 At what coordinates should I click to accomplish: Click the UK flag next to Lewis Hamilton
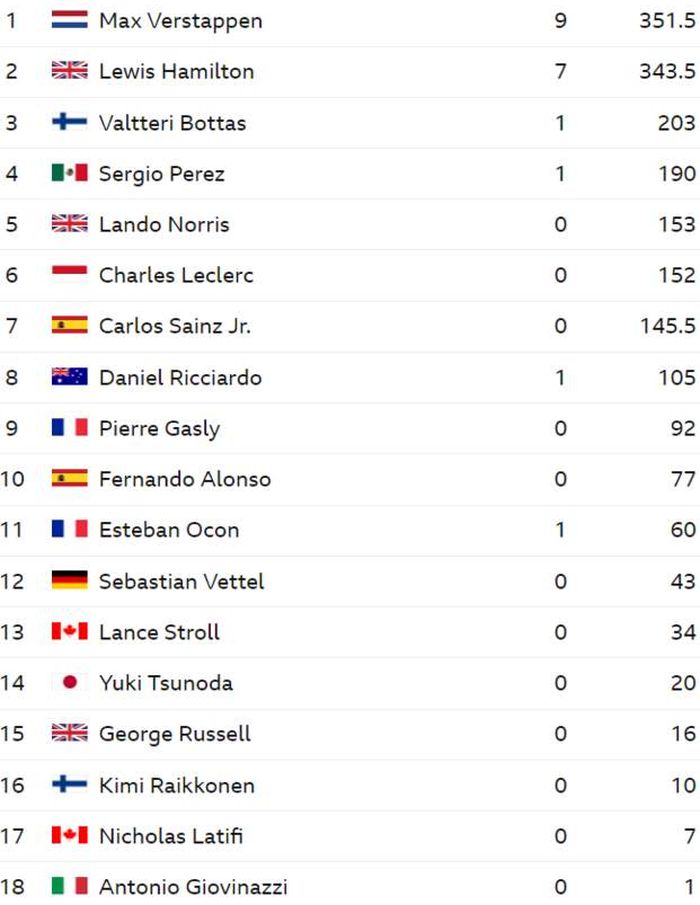point(69,71)
